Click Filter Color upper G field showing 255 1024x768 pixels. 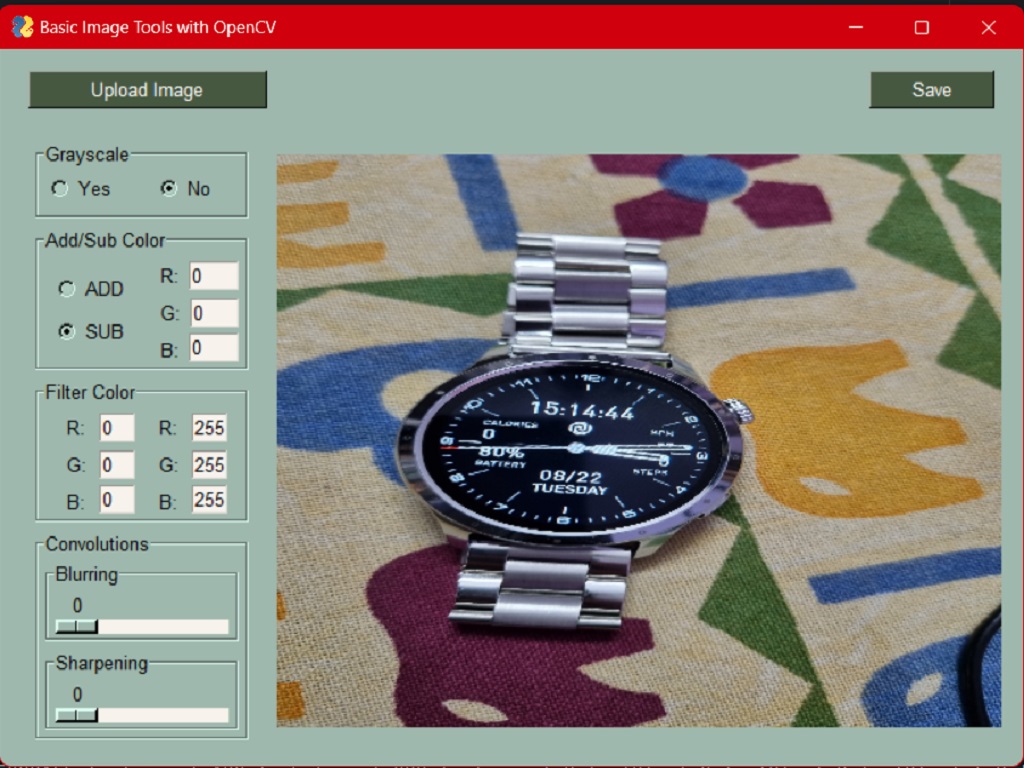pyautogui.click(x=209, y=464)
